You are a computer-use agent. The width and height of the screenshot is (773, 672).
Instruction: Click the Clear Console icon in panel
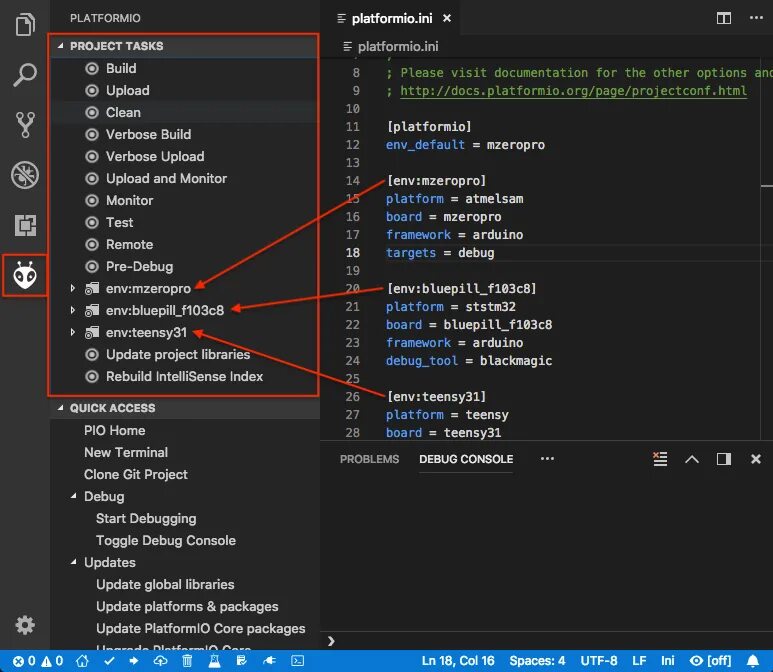pyautogui.click(x=660, y=459)
